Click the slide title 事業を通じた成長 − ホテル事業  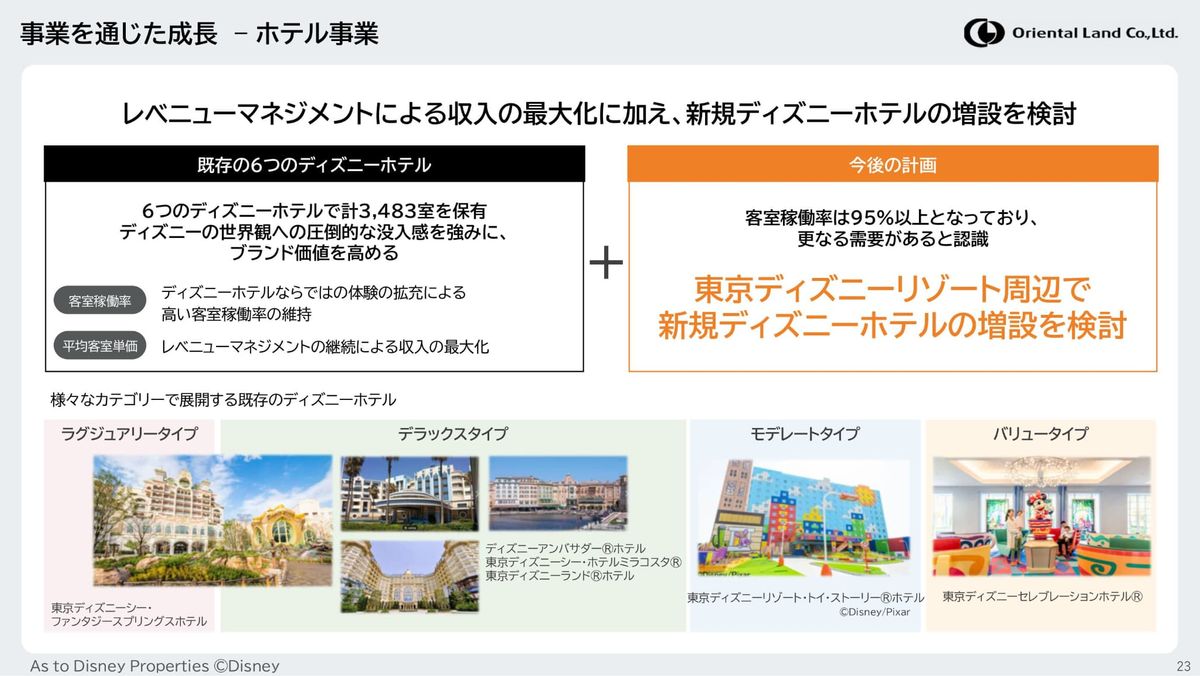point(200,34)
